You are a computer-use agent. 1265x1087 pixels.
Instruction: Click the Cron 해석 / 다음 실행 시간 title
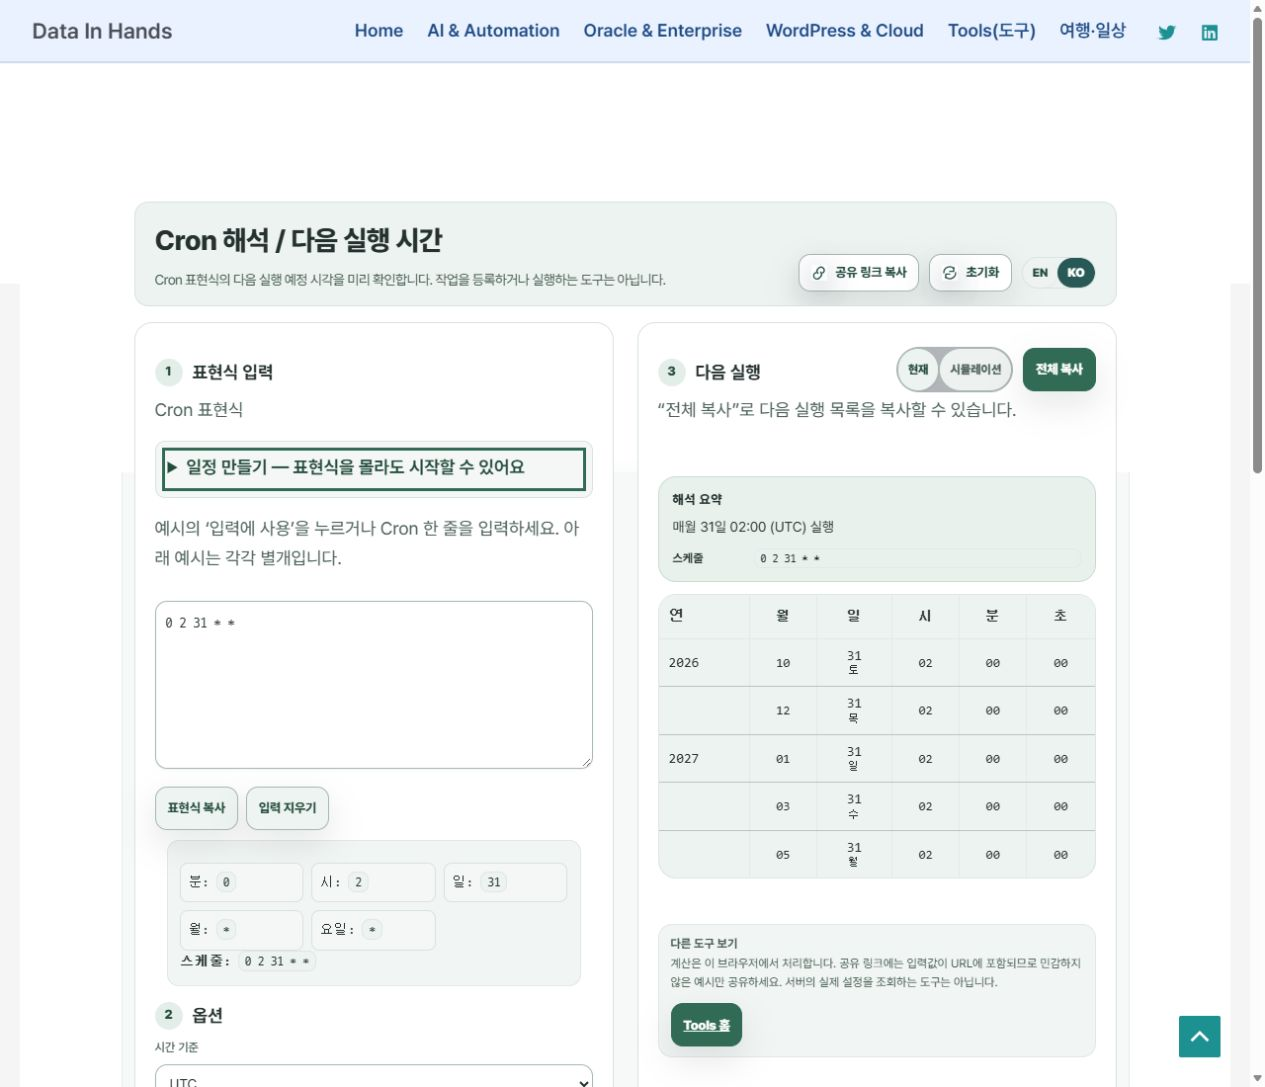click(298, 240)
